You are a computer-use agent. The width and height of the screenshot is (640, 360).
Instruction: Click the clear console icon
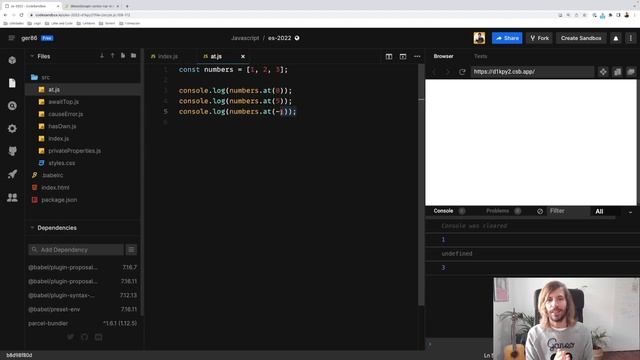tap(540, 211)
